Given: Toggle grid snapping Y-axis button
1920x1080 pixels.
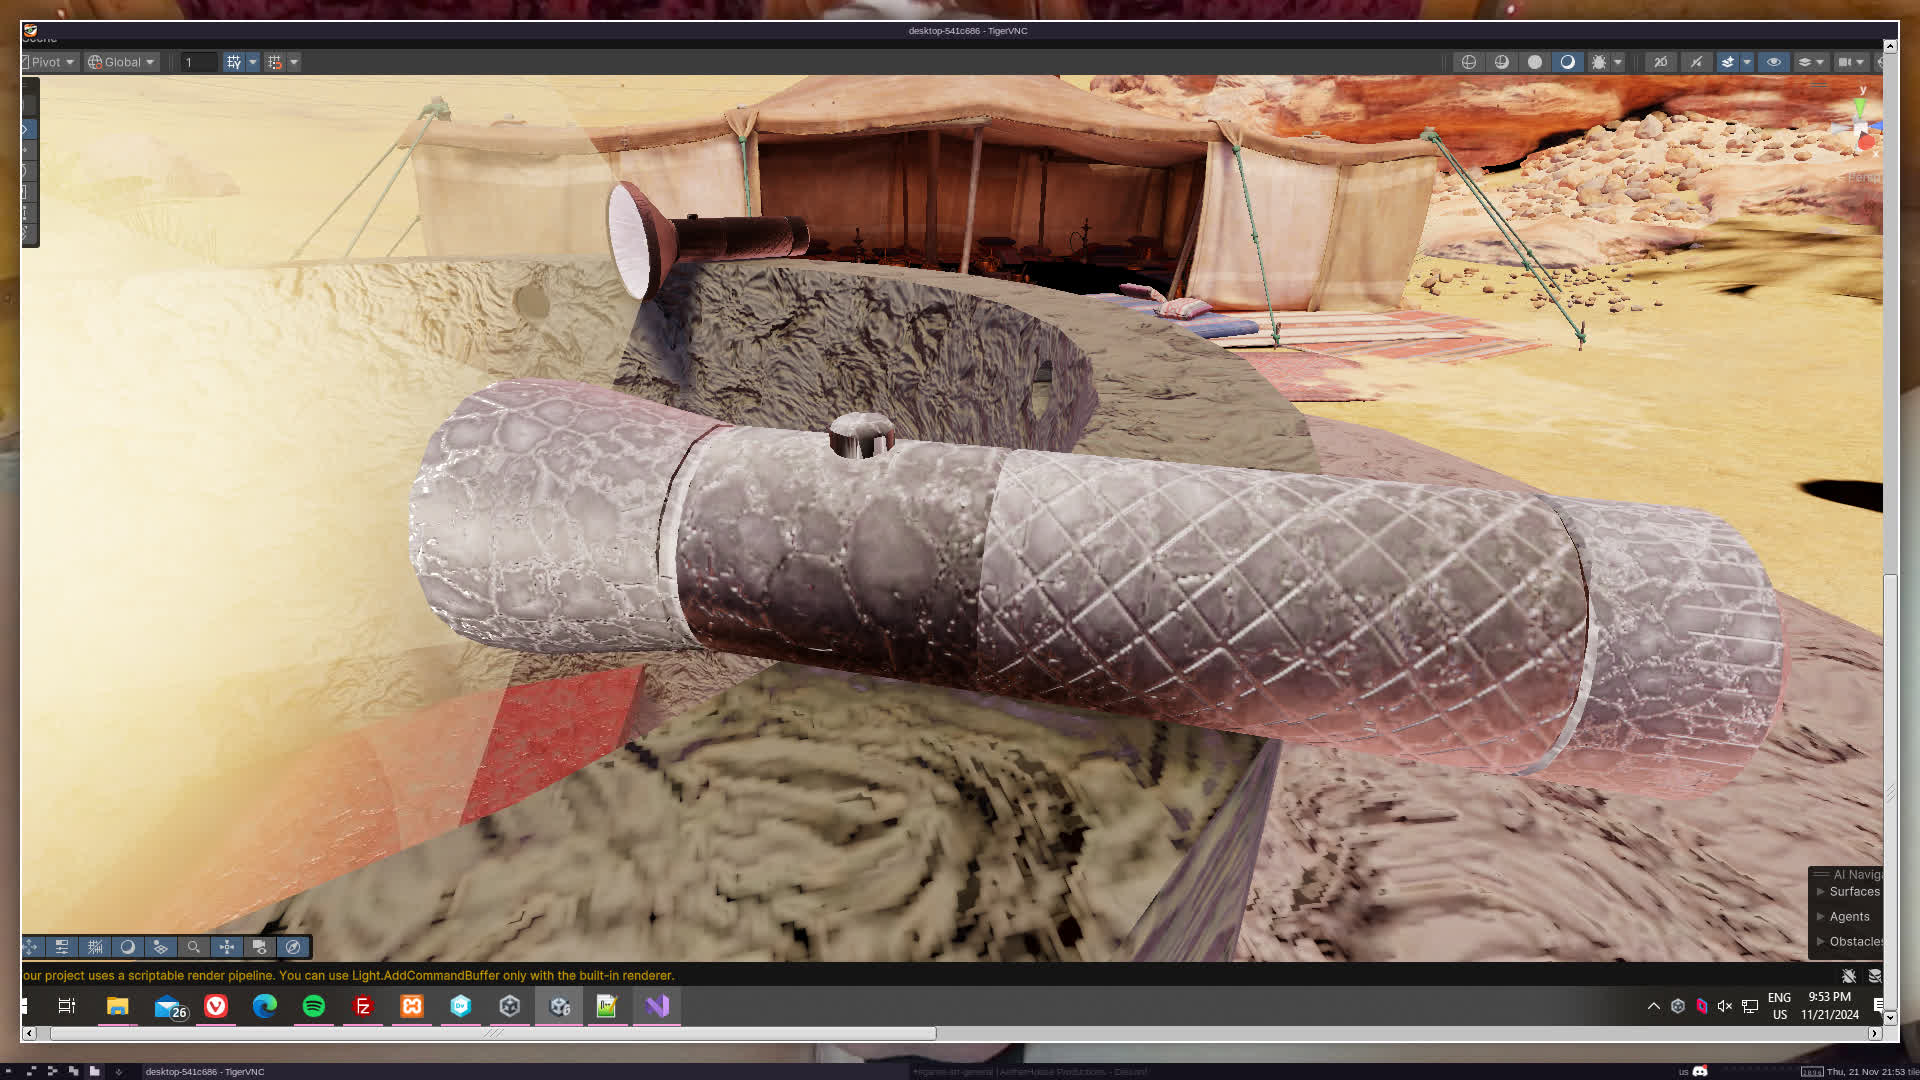Looking at the screenshot, I should pyautogui.click(x=234, y=62).
